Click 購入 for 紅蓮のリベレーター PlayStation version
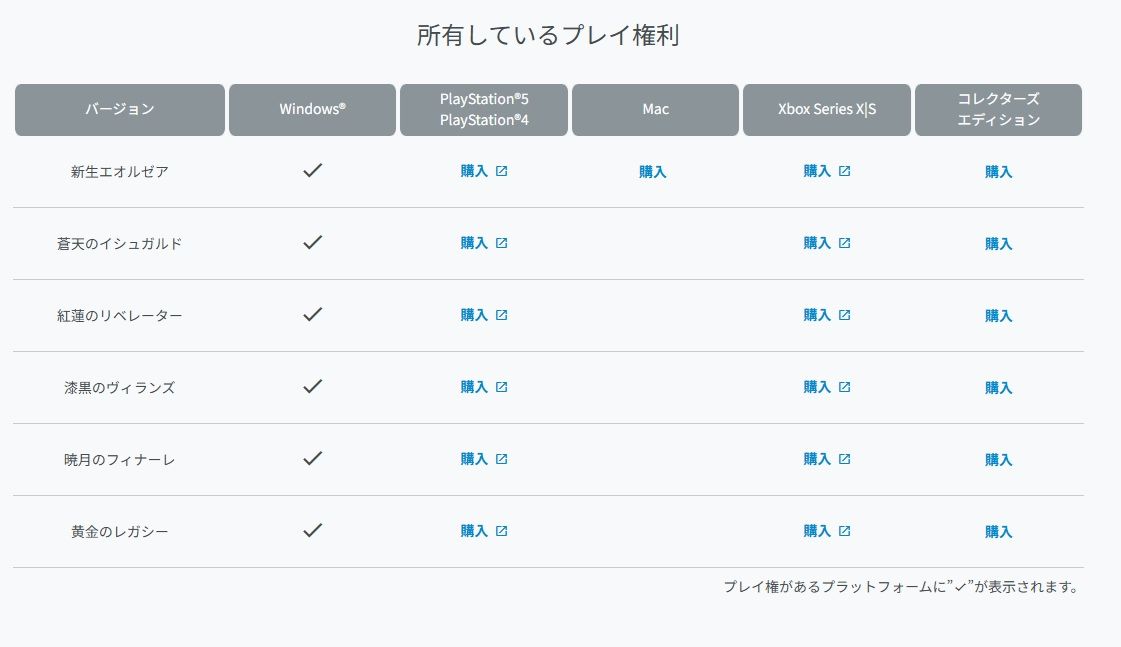This screenshot has height=647, width=1121. click(475, 315)
